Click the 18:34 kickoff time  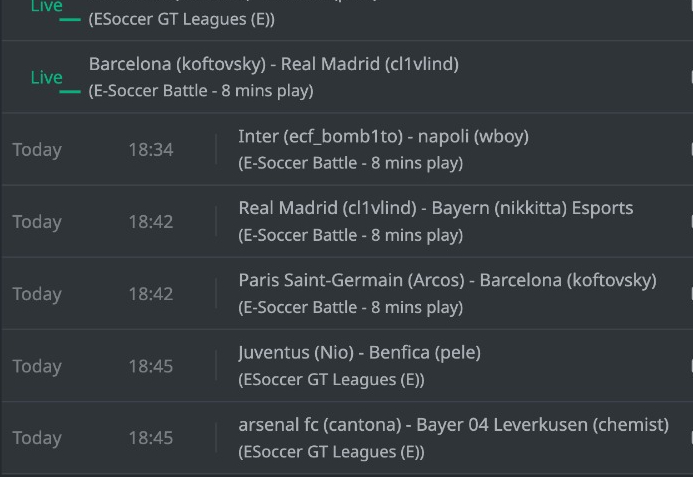coord(151,149)
